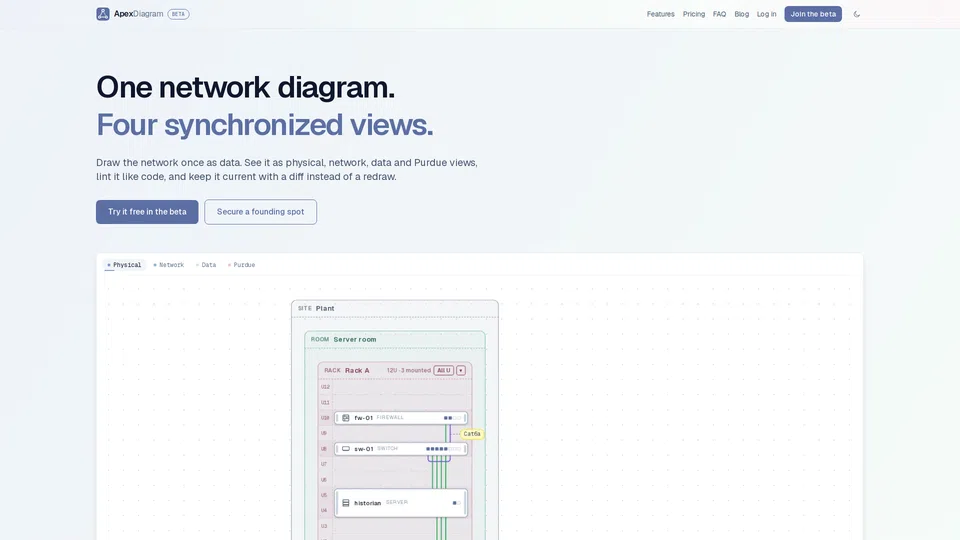Click the port indicators on sw-01
Viewport: 960px width, 540px height.
pos(443,449)
